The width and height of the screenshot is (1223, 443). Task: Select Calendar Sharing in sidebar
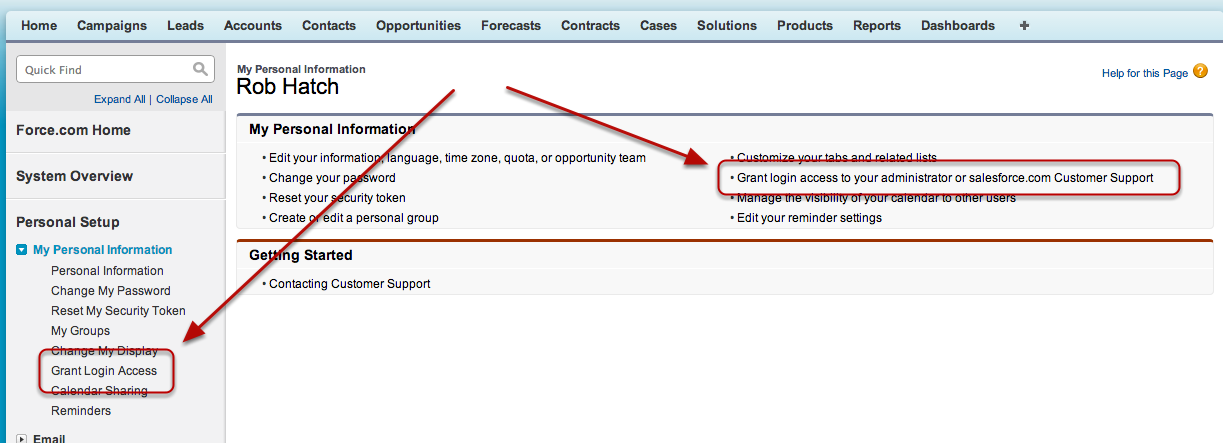tap(99, 390)
